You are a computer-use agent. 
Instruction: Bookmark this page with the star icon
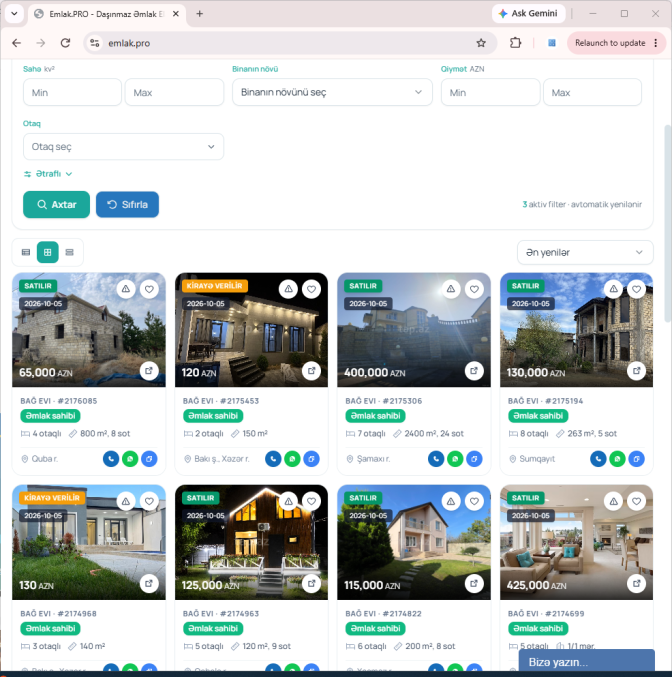[481, 43]
